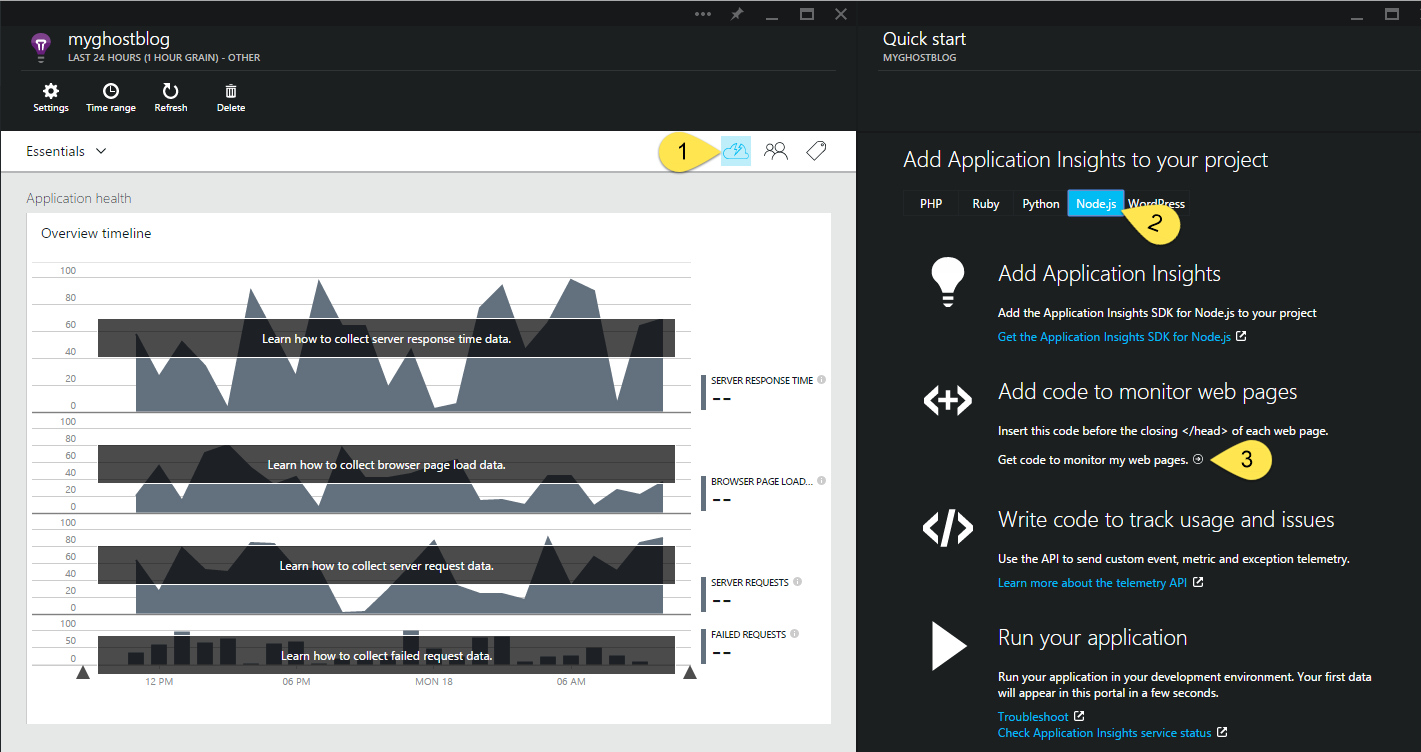Select the Python tab
Viewport: 1421px width, 752px height.
coord(1041,203)
